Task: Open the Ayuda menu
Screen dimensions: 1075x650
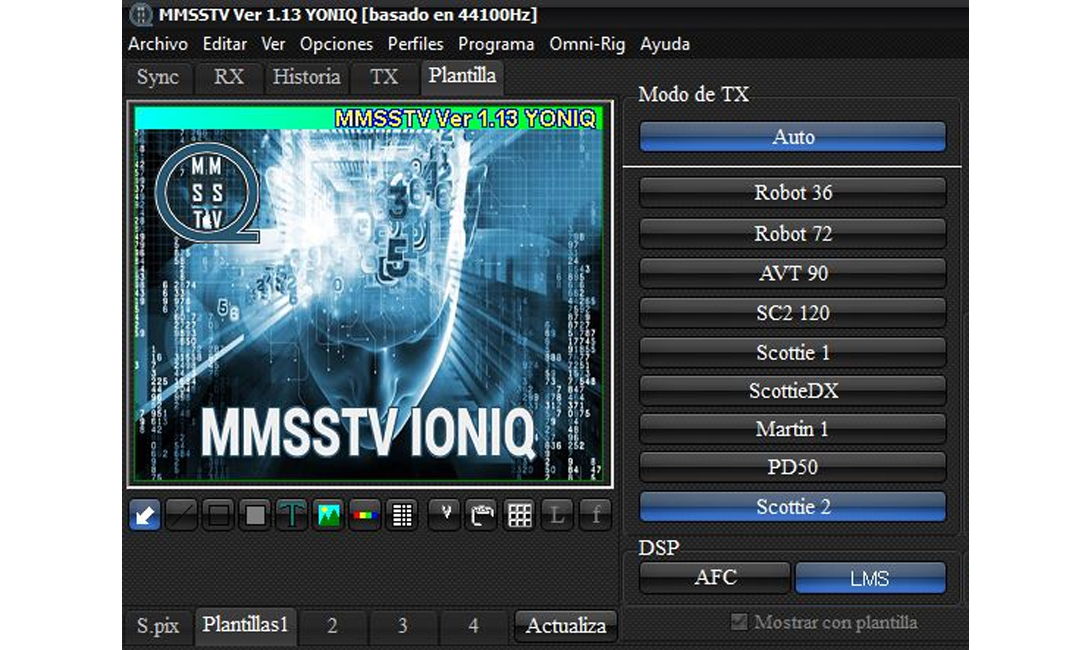Action: point(664,44)
